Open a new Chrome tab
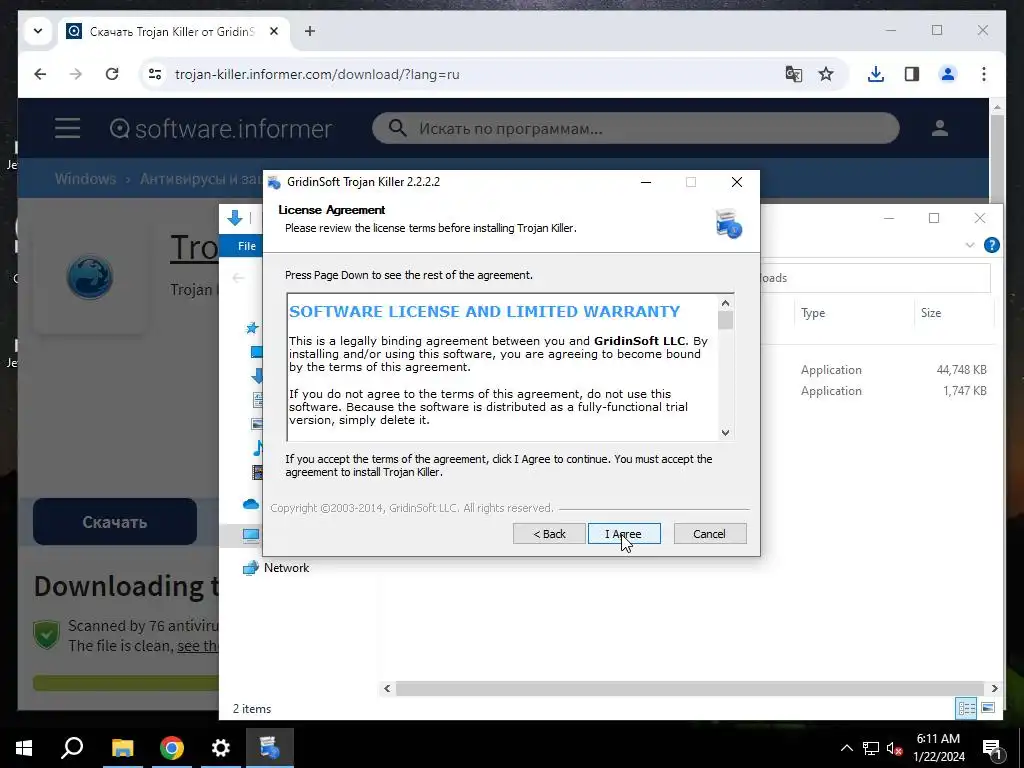 pos(310,31)
